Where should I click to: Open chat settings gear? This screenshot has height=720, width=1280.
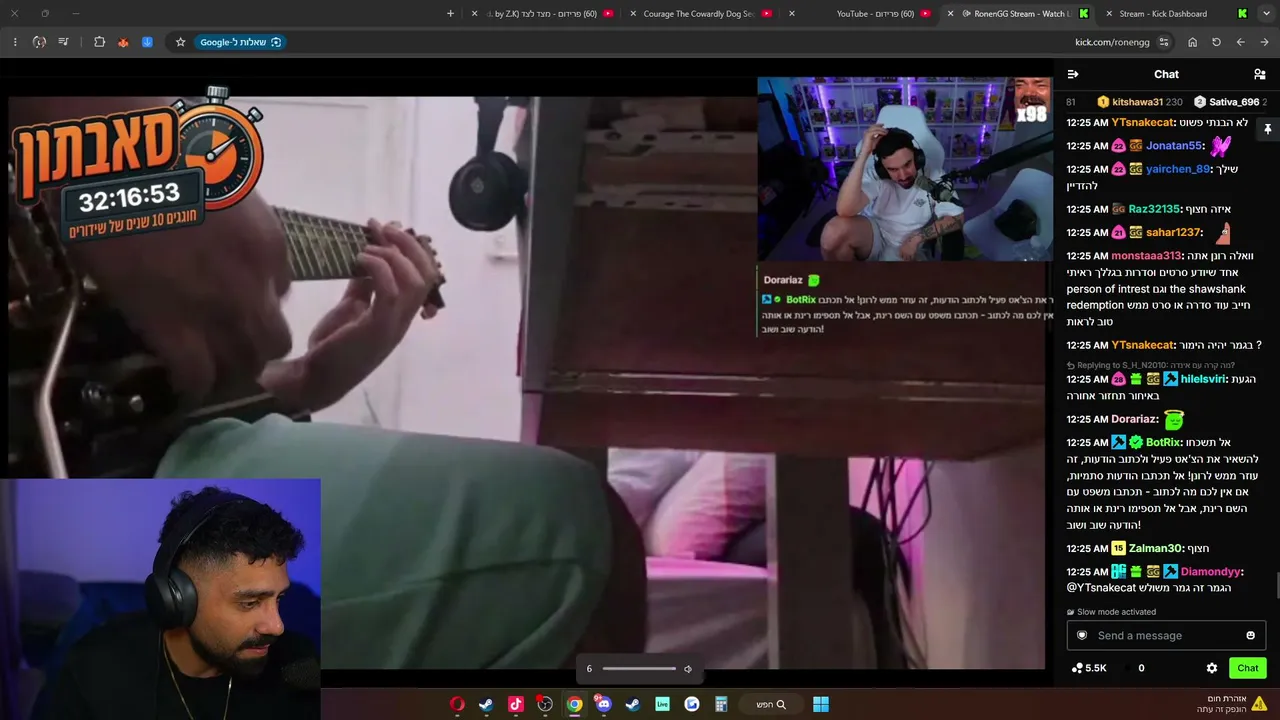(x=1212, y=668)
